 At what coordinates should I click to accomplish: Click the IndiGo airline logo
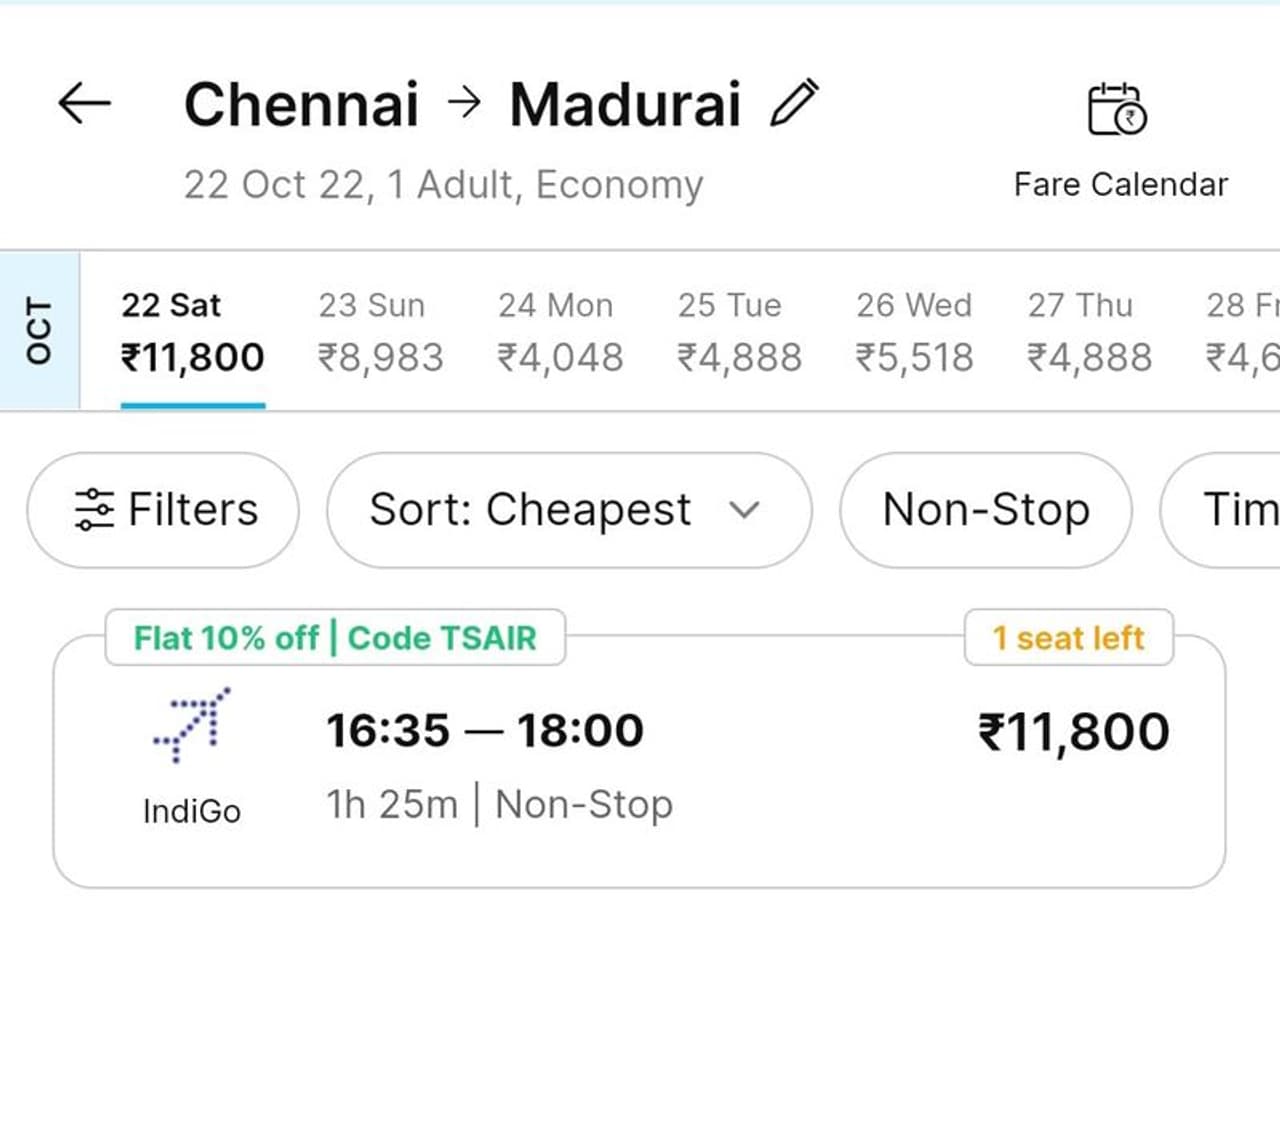pyautogui.click(x=191, y=725)
